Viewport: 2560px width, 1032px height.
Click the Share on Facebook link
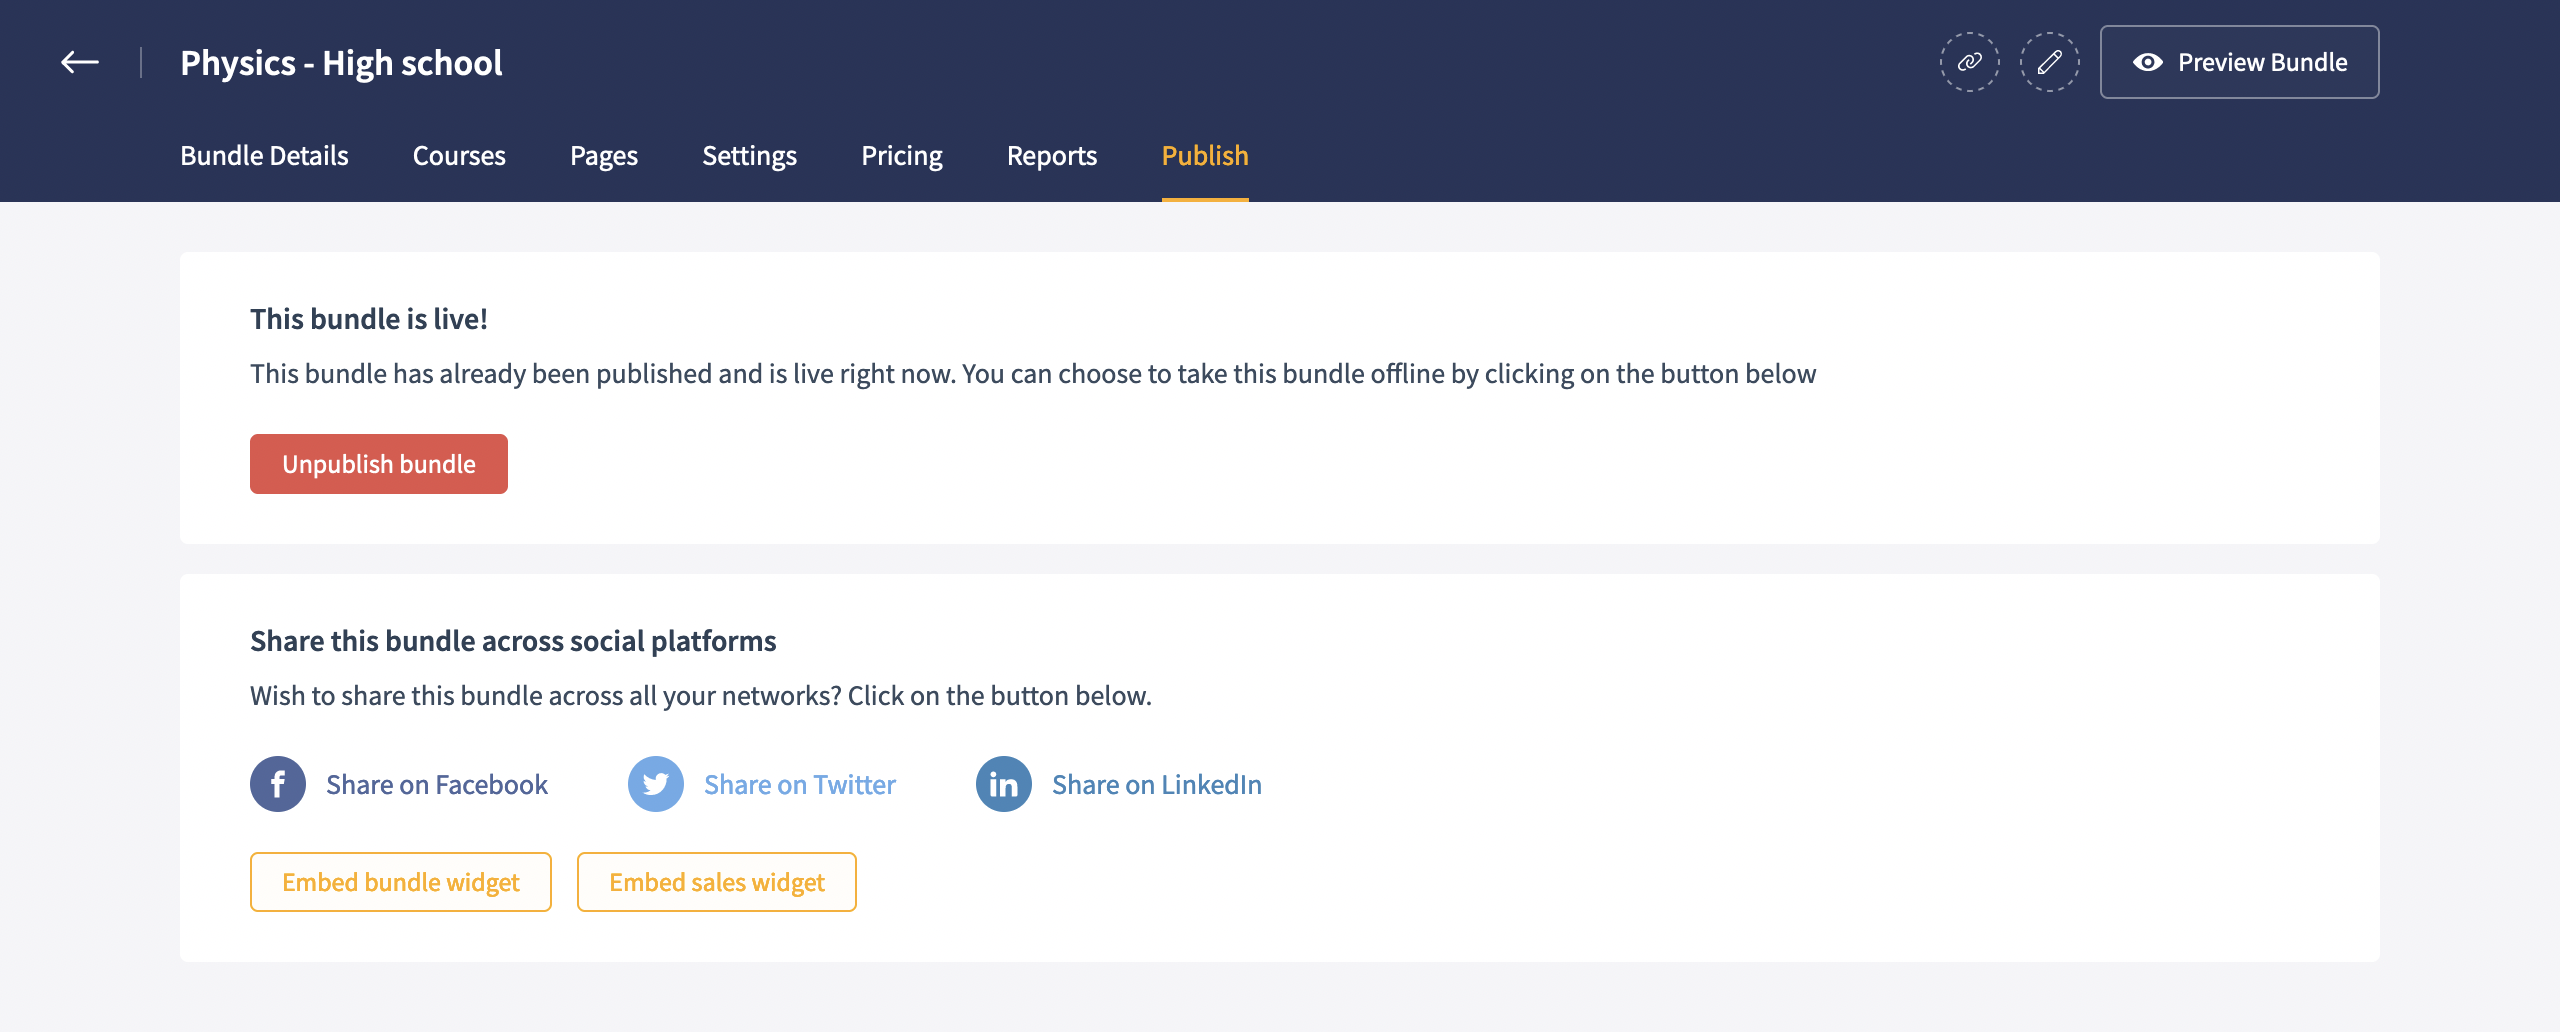[437, 785]
